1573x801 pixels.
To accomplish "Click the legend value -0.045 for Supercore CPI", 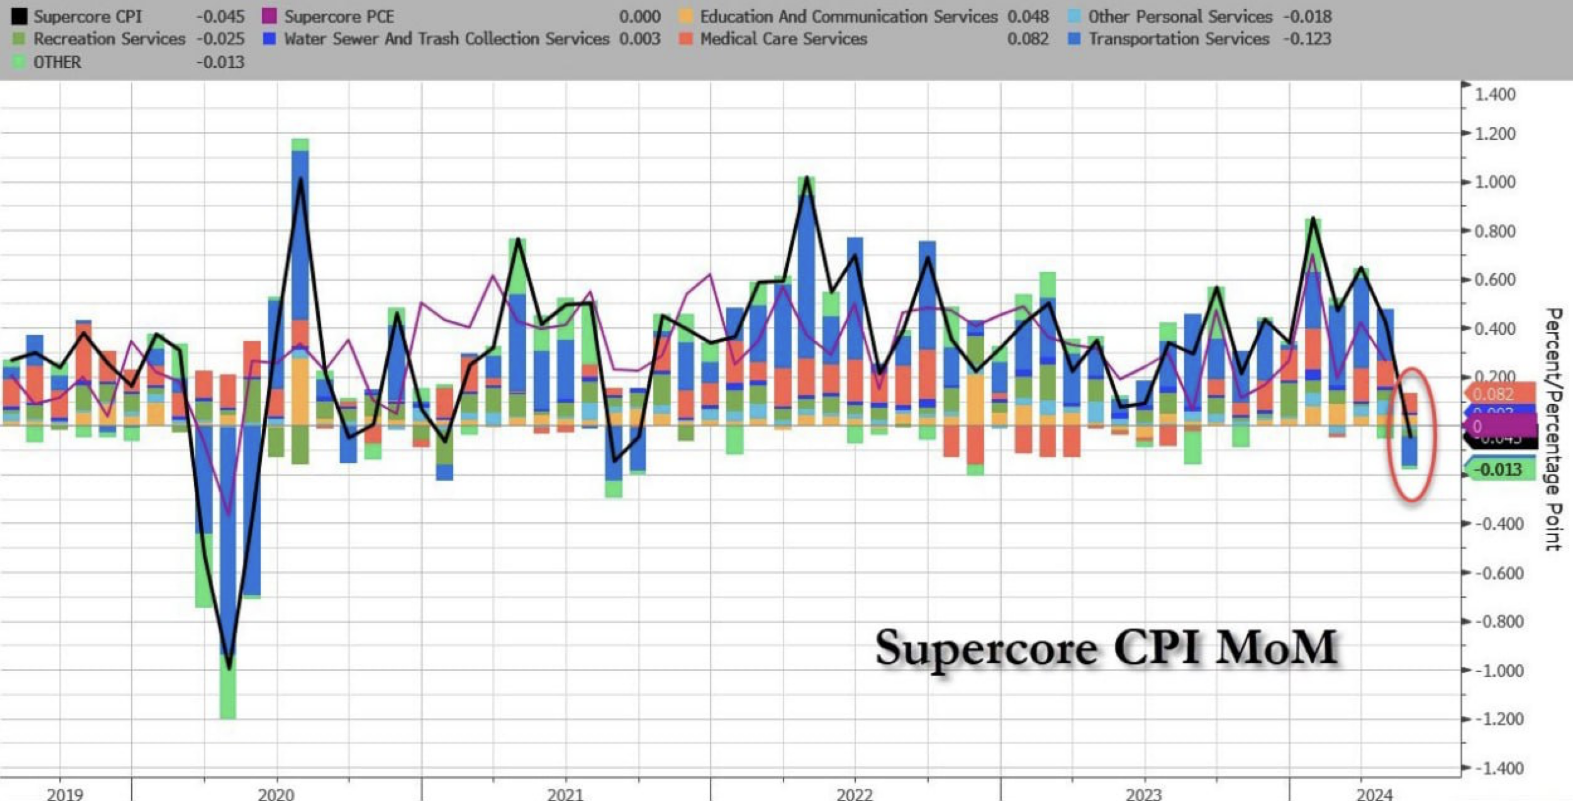I will point(221,17).
